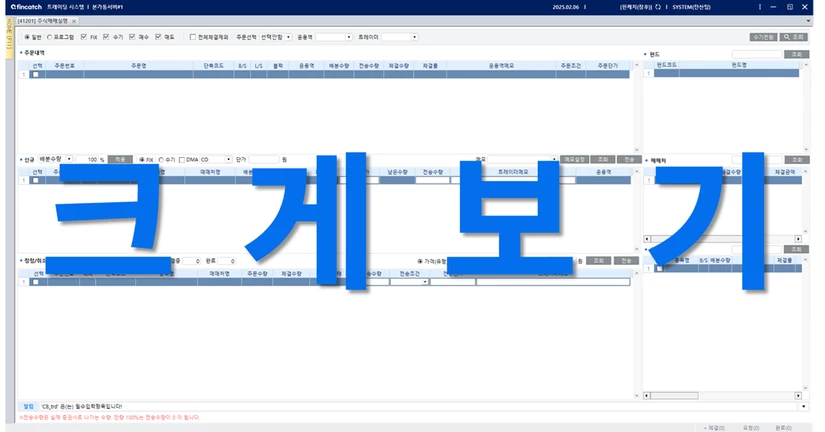Image resolution: width=825 pixels, height=432 pixels.
Task: Click the 매매처 panel horizontal scrollbar right arrow
Action: pos(798,239)
